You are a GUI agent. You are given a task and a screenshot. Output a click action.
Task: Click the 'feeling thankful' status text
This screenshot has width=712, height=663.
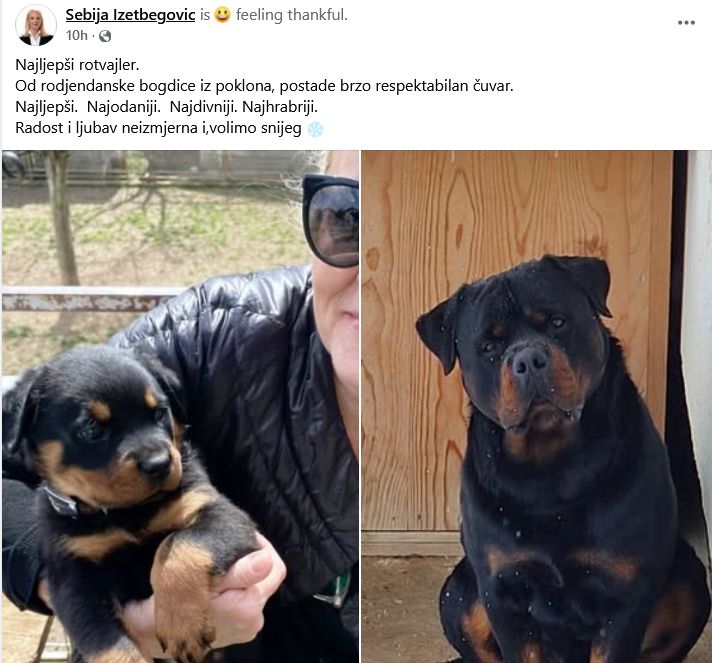pyautogui.click(x=292, y=15)
